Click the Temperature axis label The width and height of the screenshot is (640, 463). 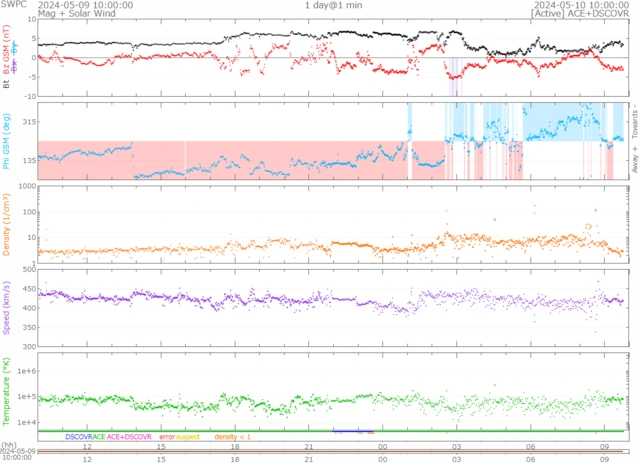pos(8,392)
